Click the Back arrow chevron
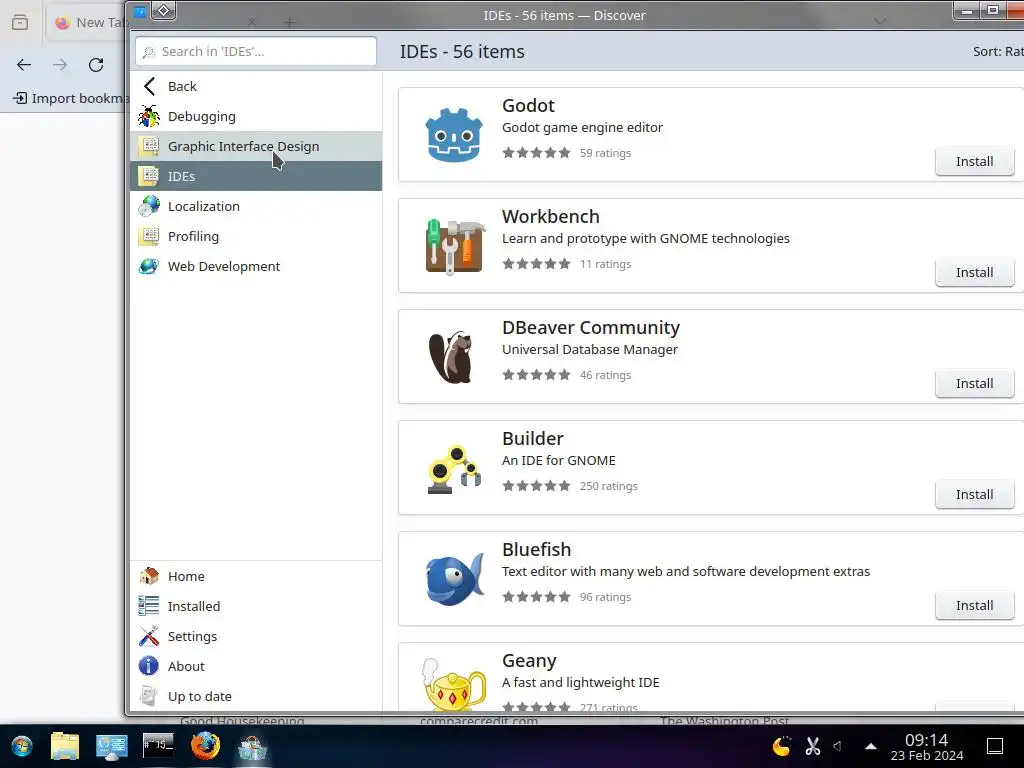Screen dimensions: 1024x768 [150, 86]
